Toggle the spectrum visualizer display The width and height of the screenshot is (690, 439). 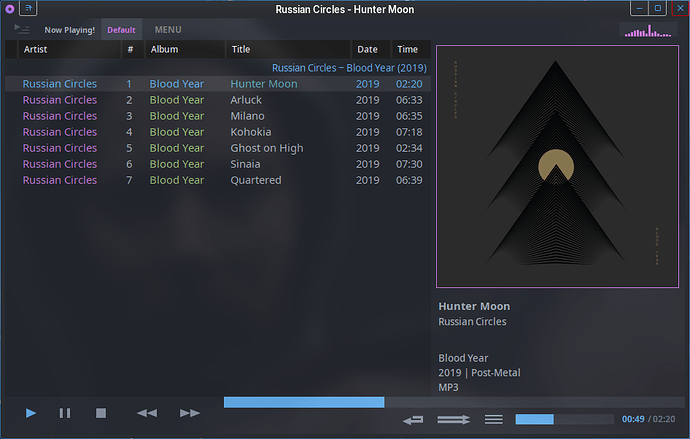(648, 31)
